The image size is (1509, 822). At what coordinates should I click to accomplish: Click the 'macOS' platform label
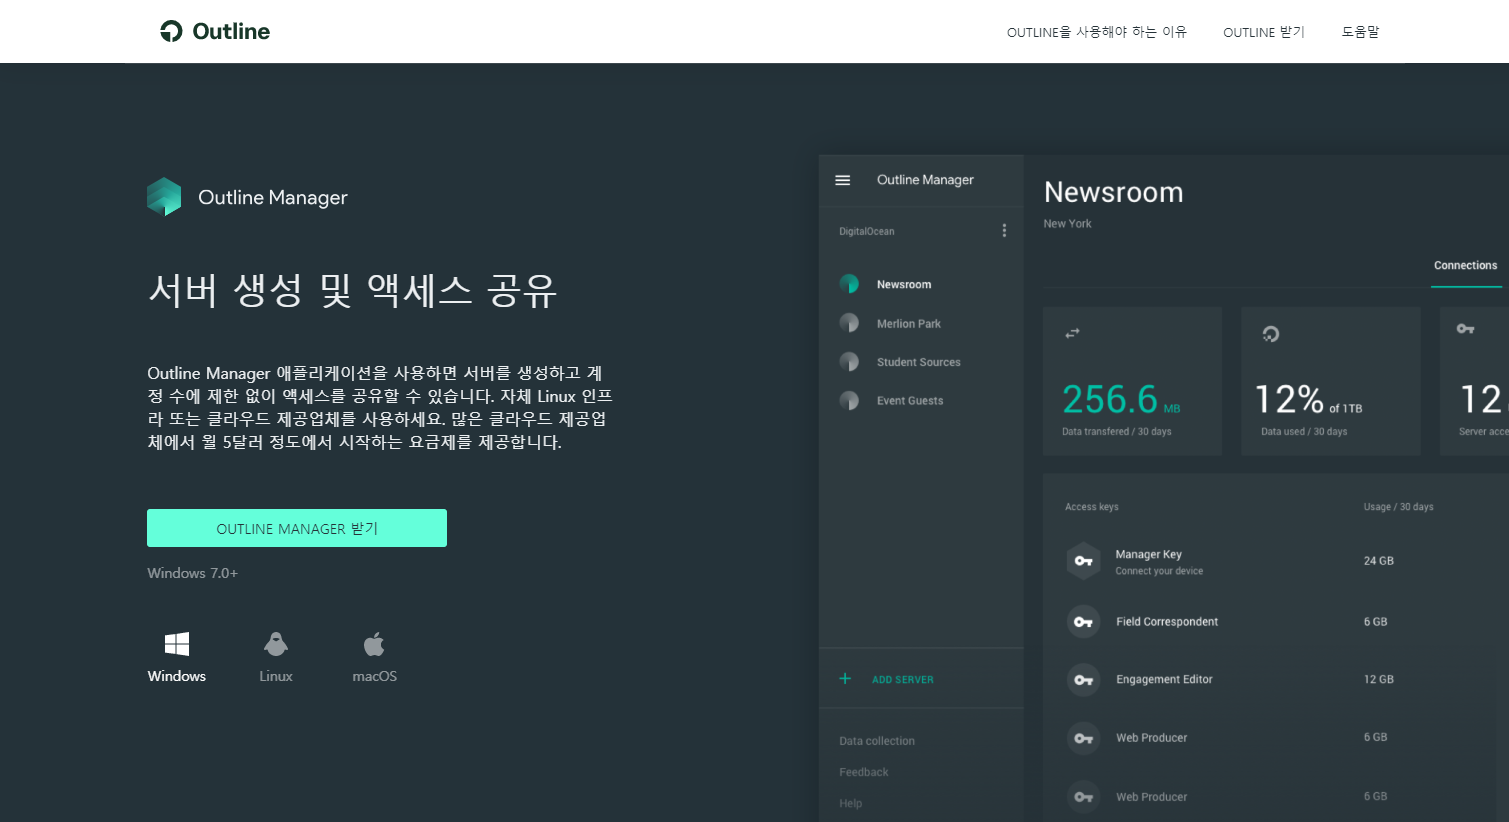pyautogui.click(x=375, y=676)
